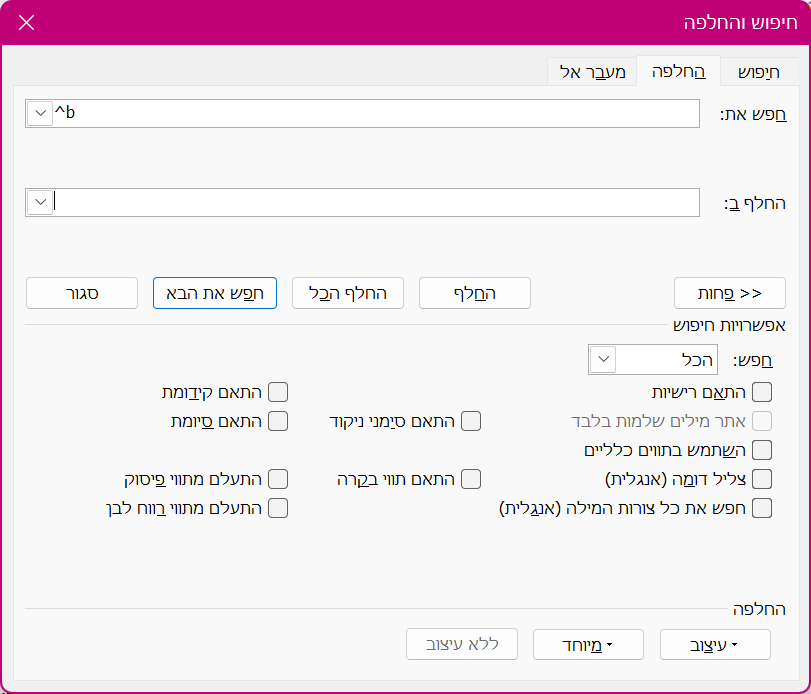Enable the התעלם מתווי פיסוק checkbox
The height and width of the screenshot is (694, 811).
[x=278, y=479]
